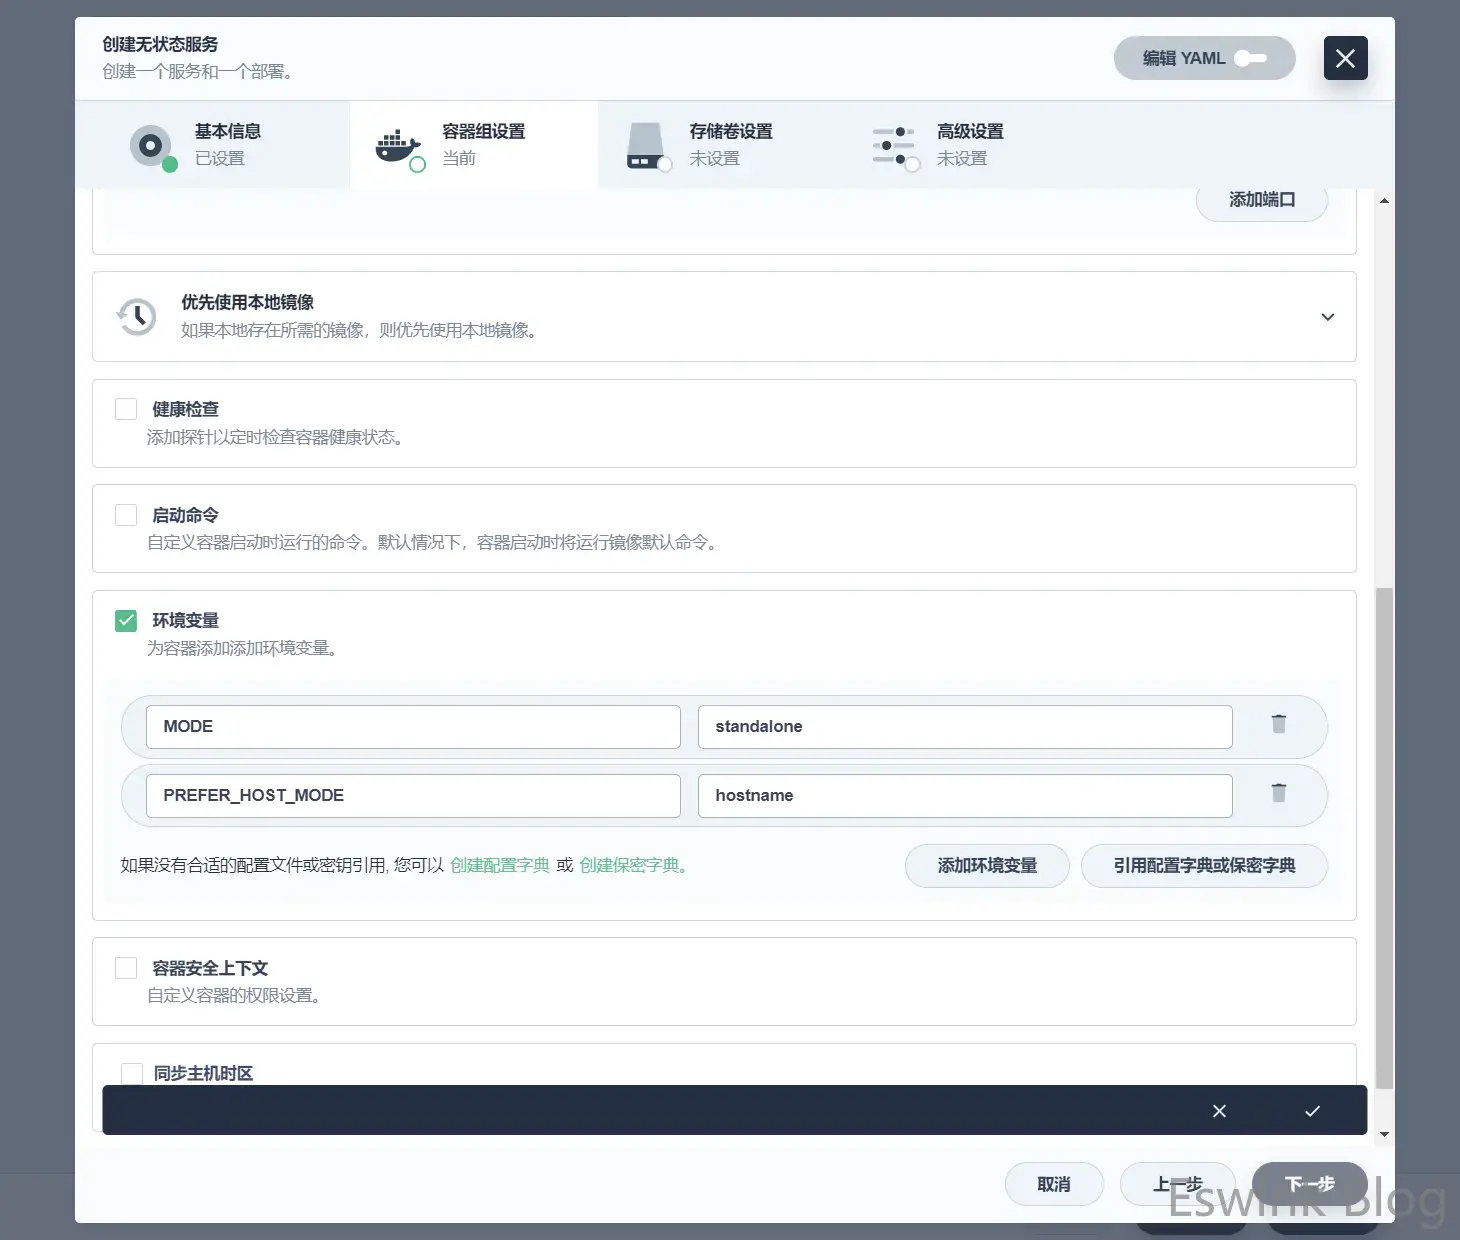Switch to the 高级设置 tab
The height and width of the screenshot is (1240, 1460).
point(969,132)
